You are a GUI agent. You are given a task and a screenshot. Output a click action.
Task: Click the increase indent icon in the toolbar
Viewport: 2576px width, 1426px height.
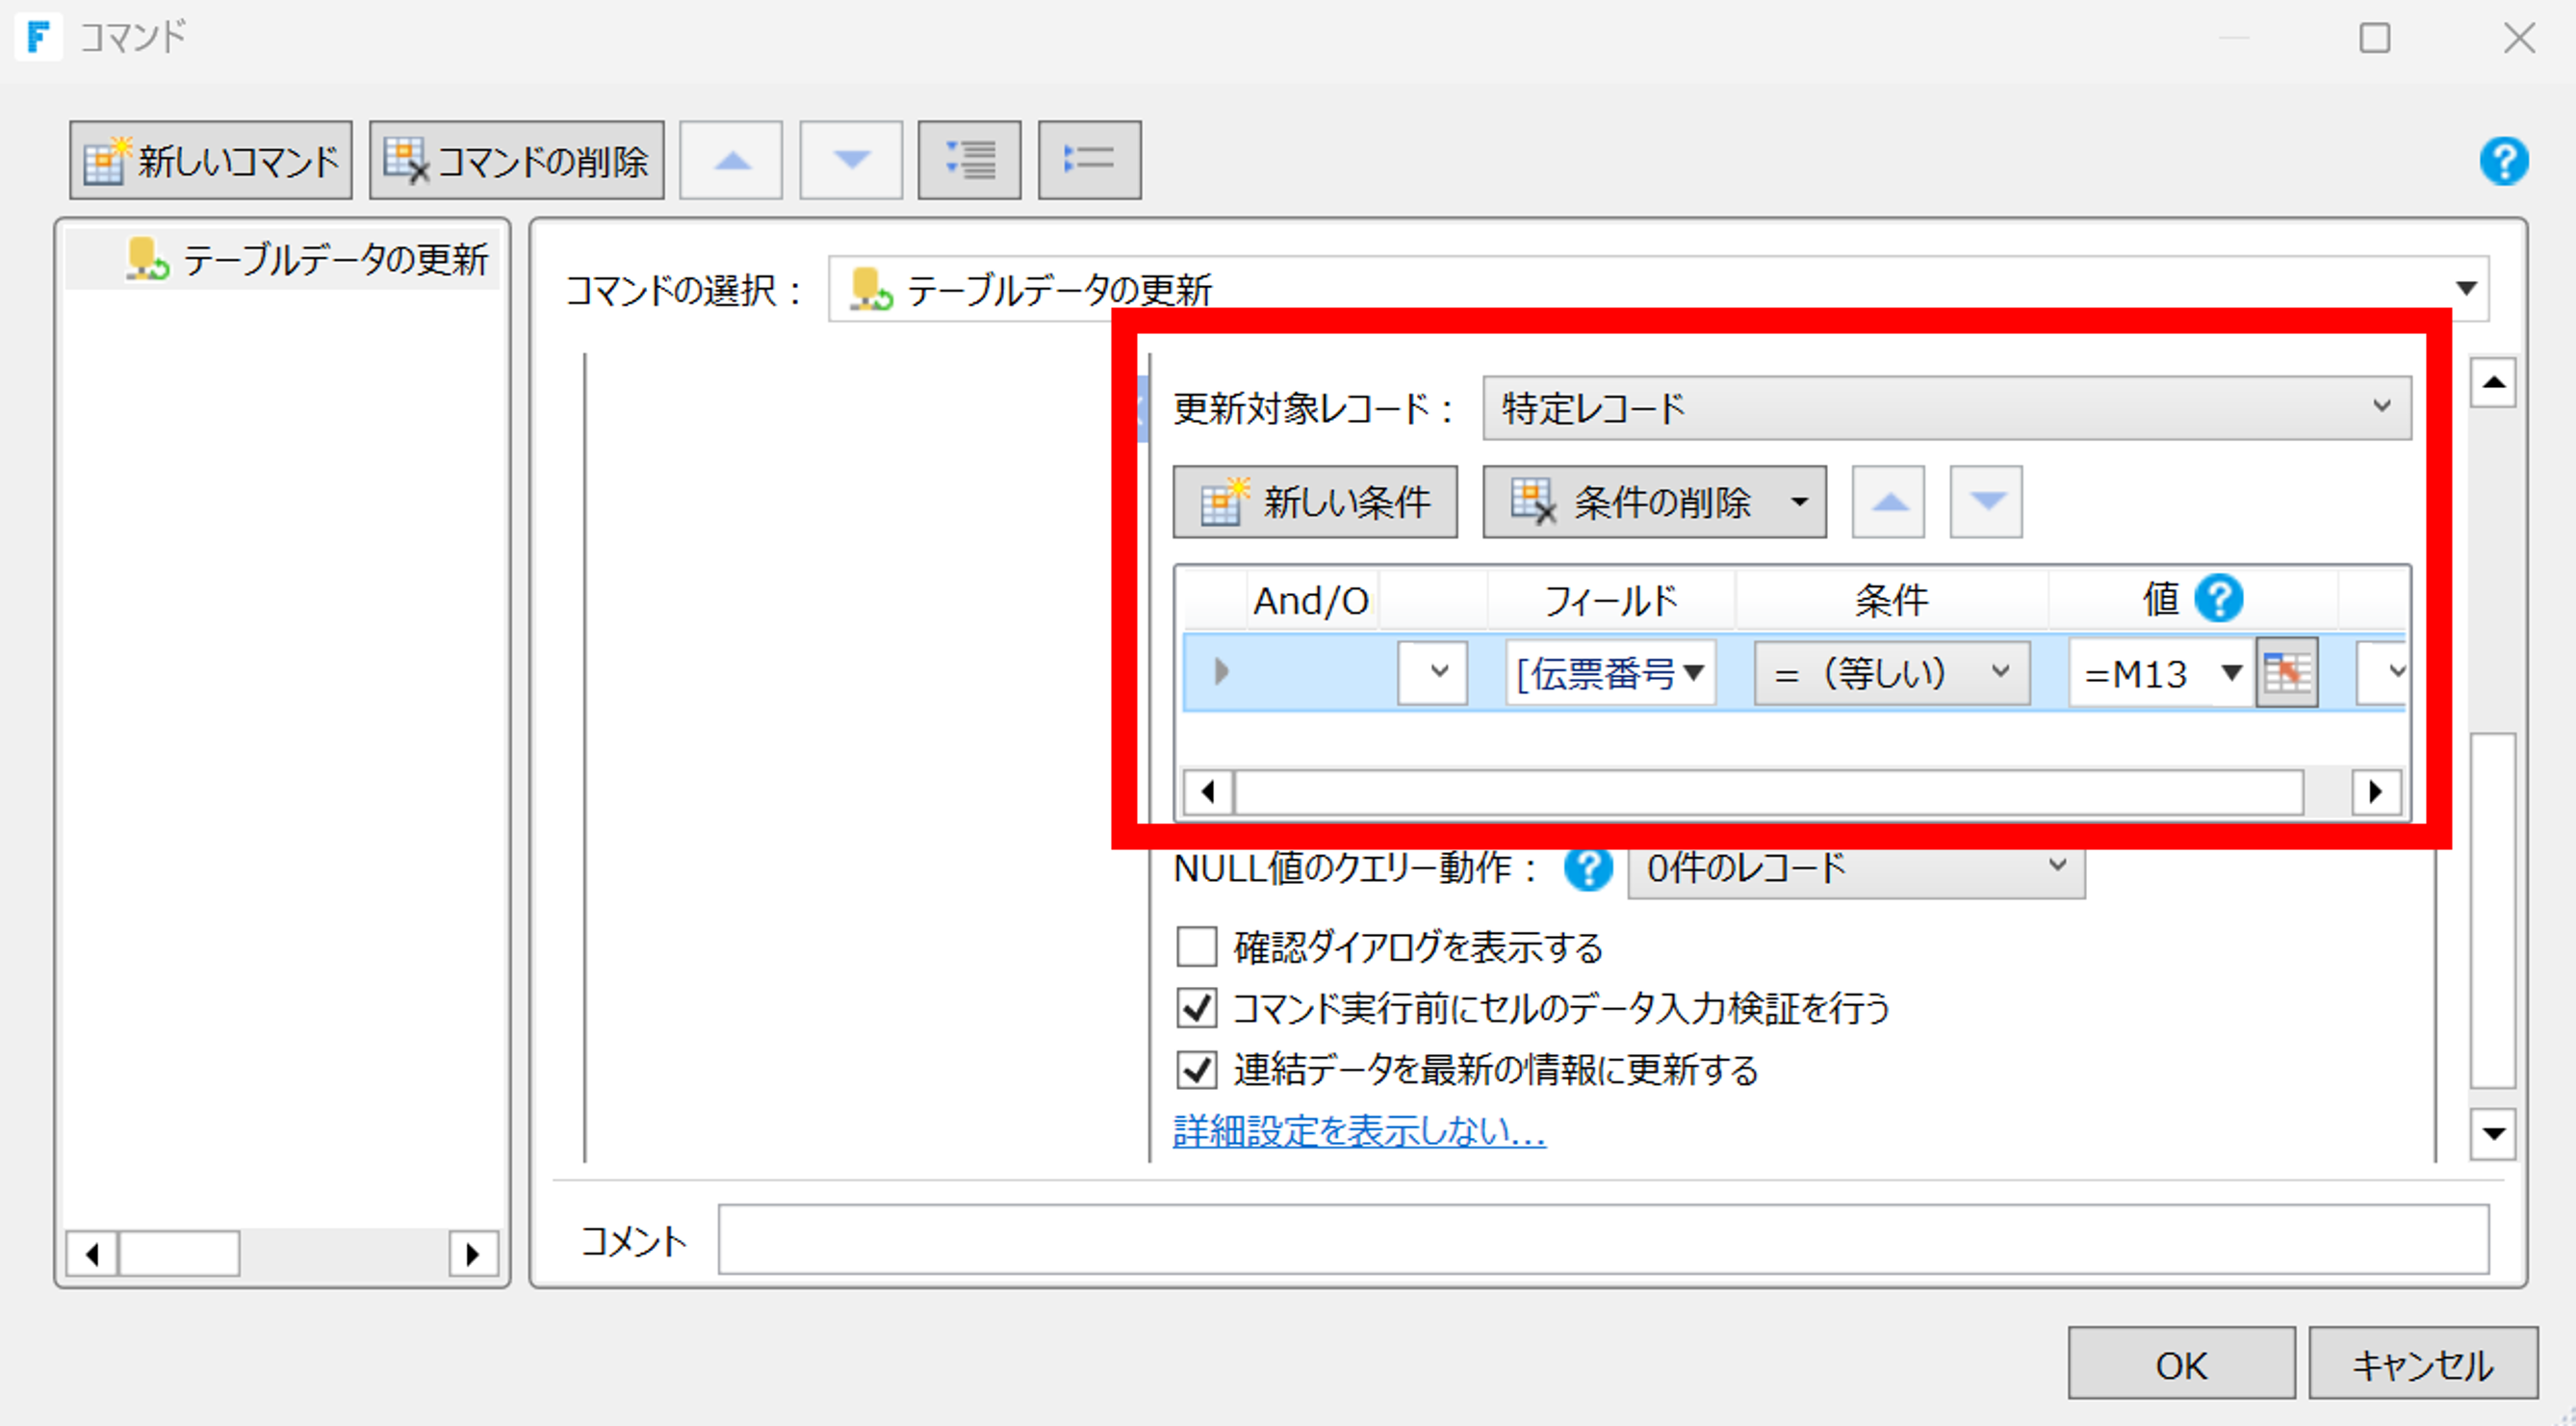point(969,160)
